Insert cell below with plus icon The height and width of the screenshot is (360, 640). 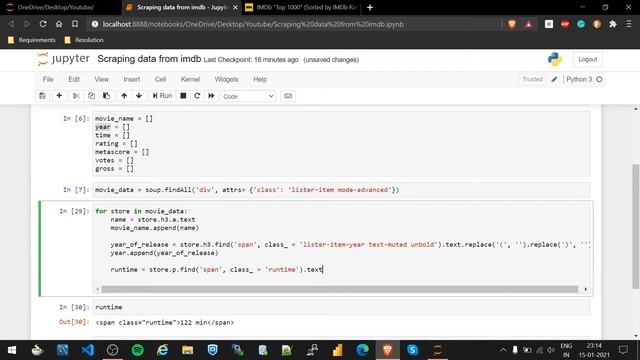(59, 96)
